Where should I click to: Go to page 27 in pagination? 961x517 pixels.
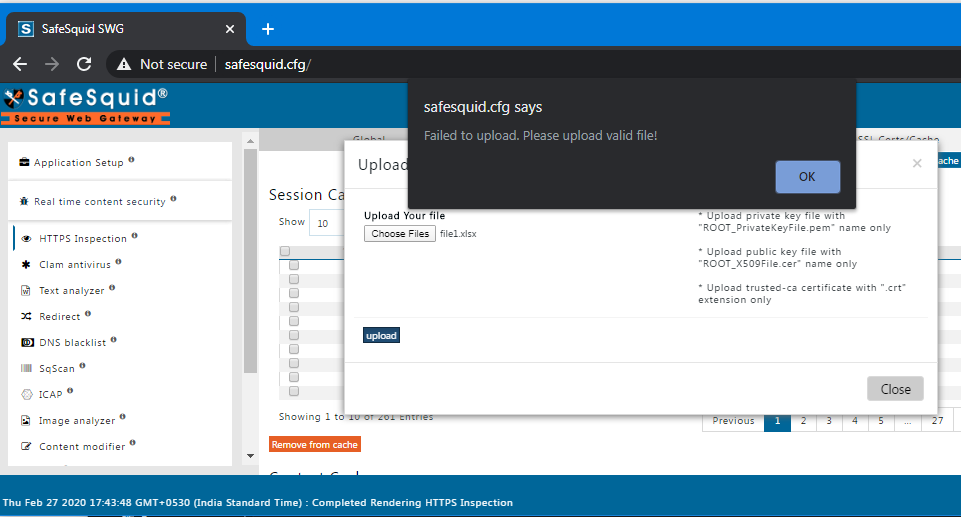point(937,421)
